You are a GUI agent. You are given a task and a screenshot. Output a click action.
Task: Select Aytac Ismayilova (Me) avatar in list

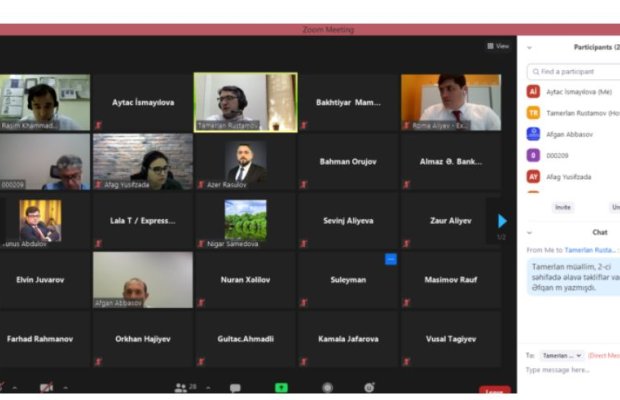pyautogui.click(x=533, y=92)
